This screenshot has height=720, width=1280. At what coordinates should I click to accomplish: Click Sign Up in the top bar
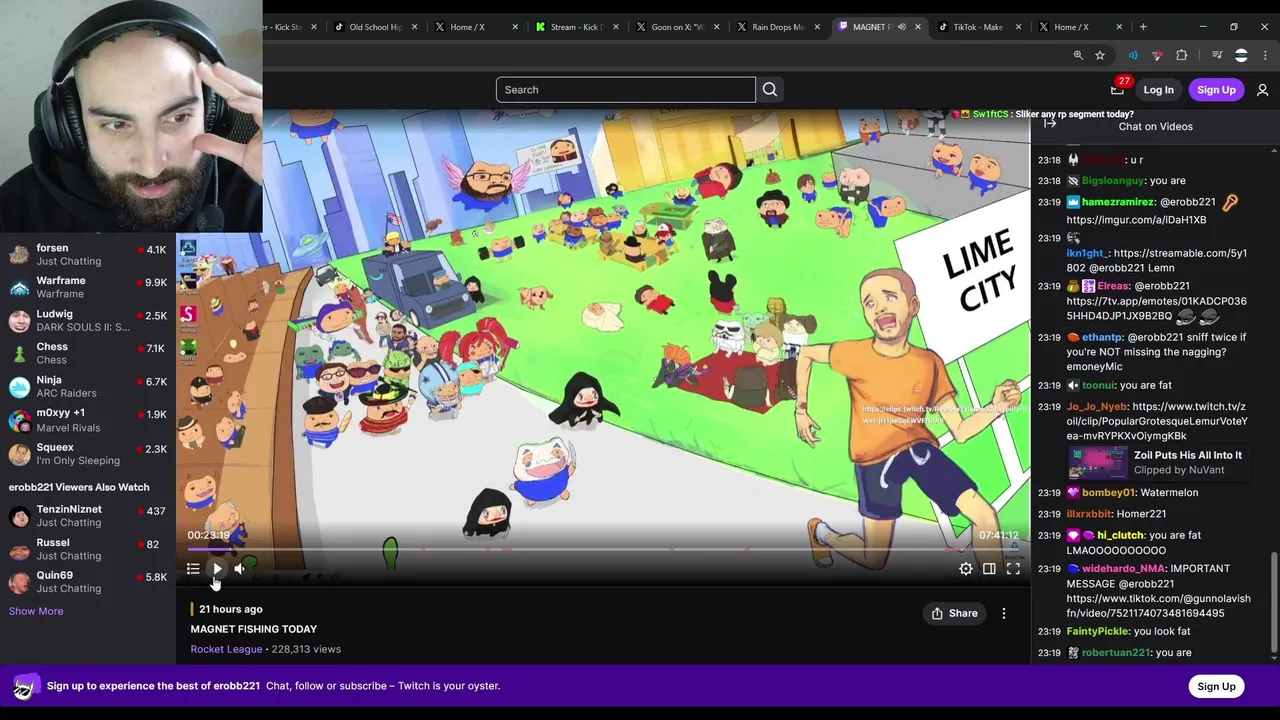(1216, 90)
